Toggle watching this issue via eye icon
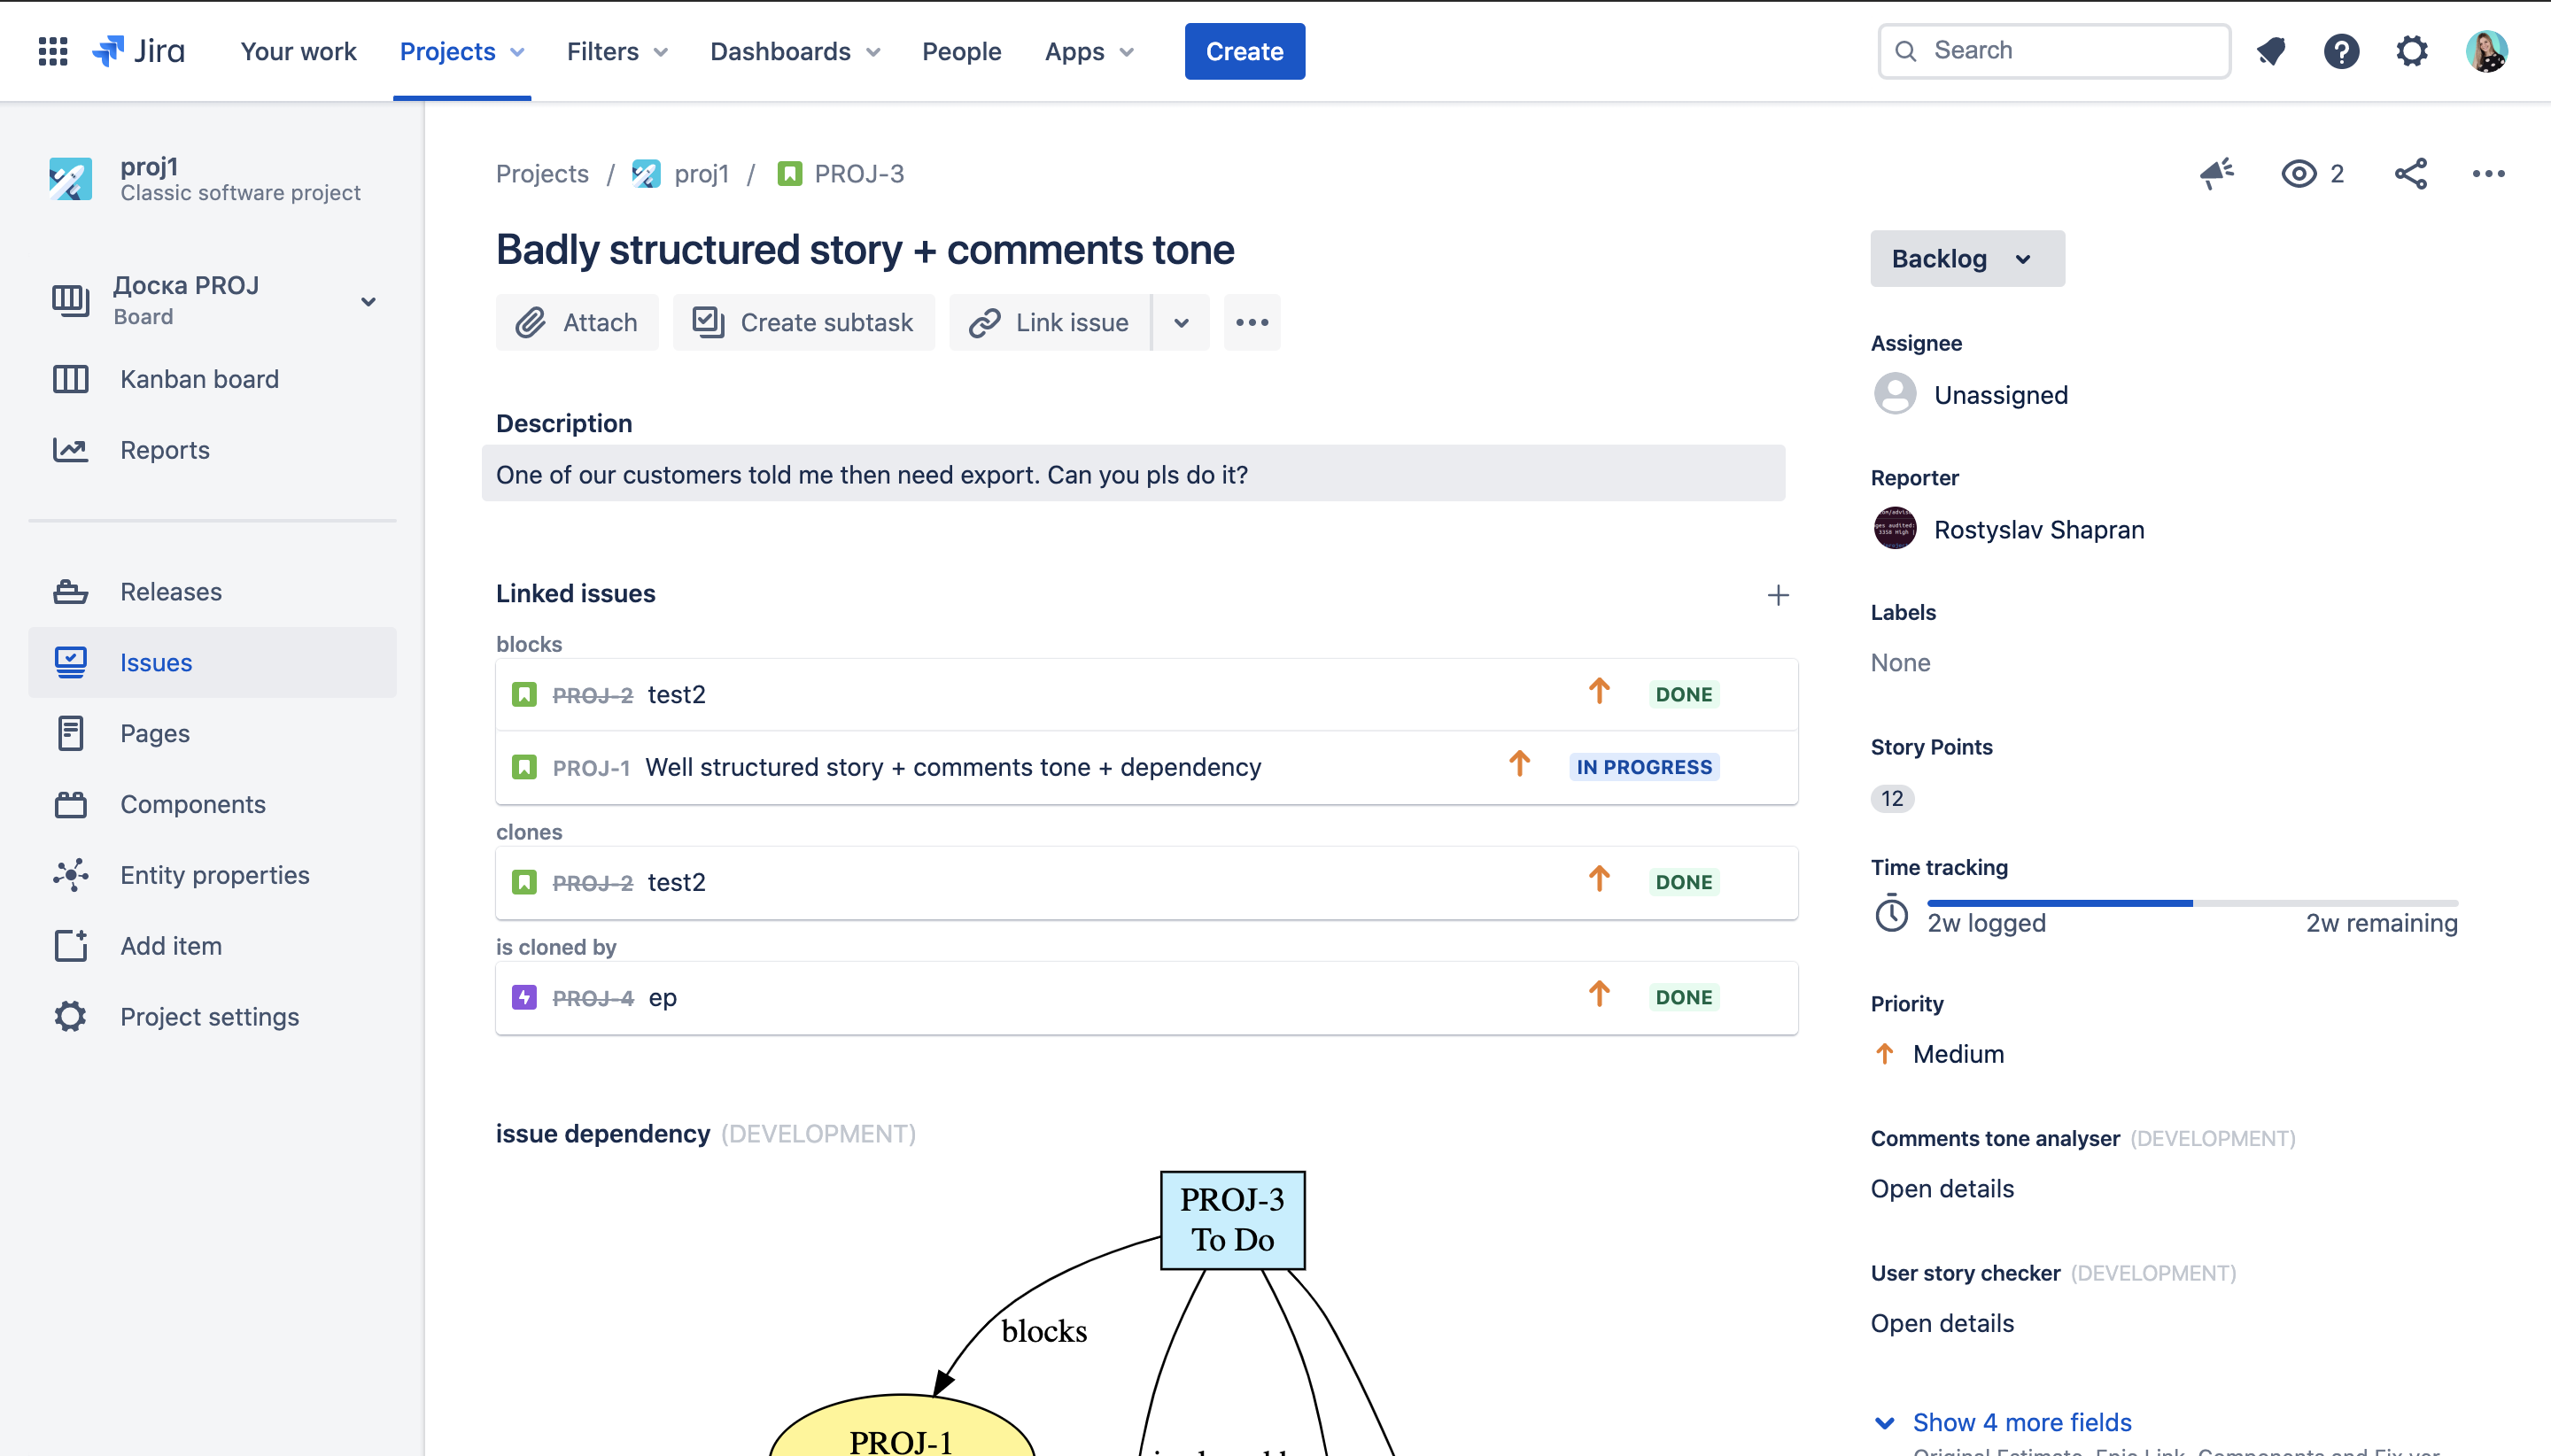 2299,173
